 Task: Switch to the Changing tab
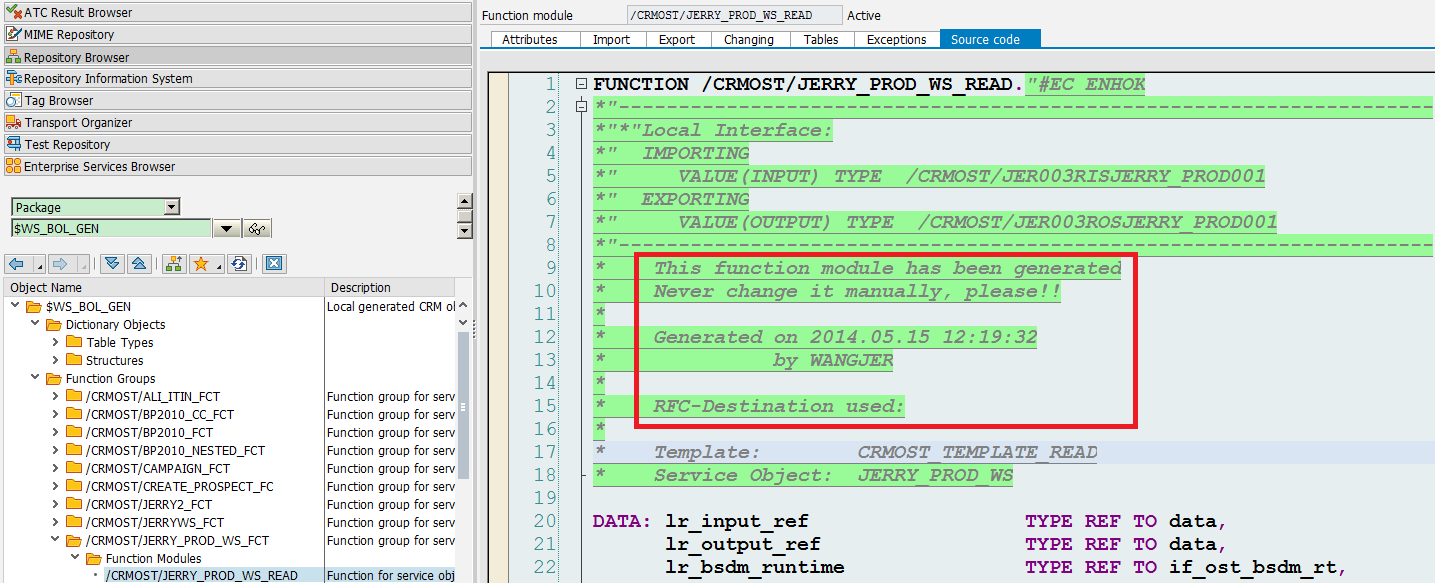(750, 39)
